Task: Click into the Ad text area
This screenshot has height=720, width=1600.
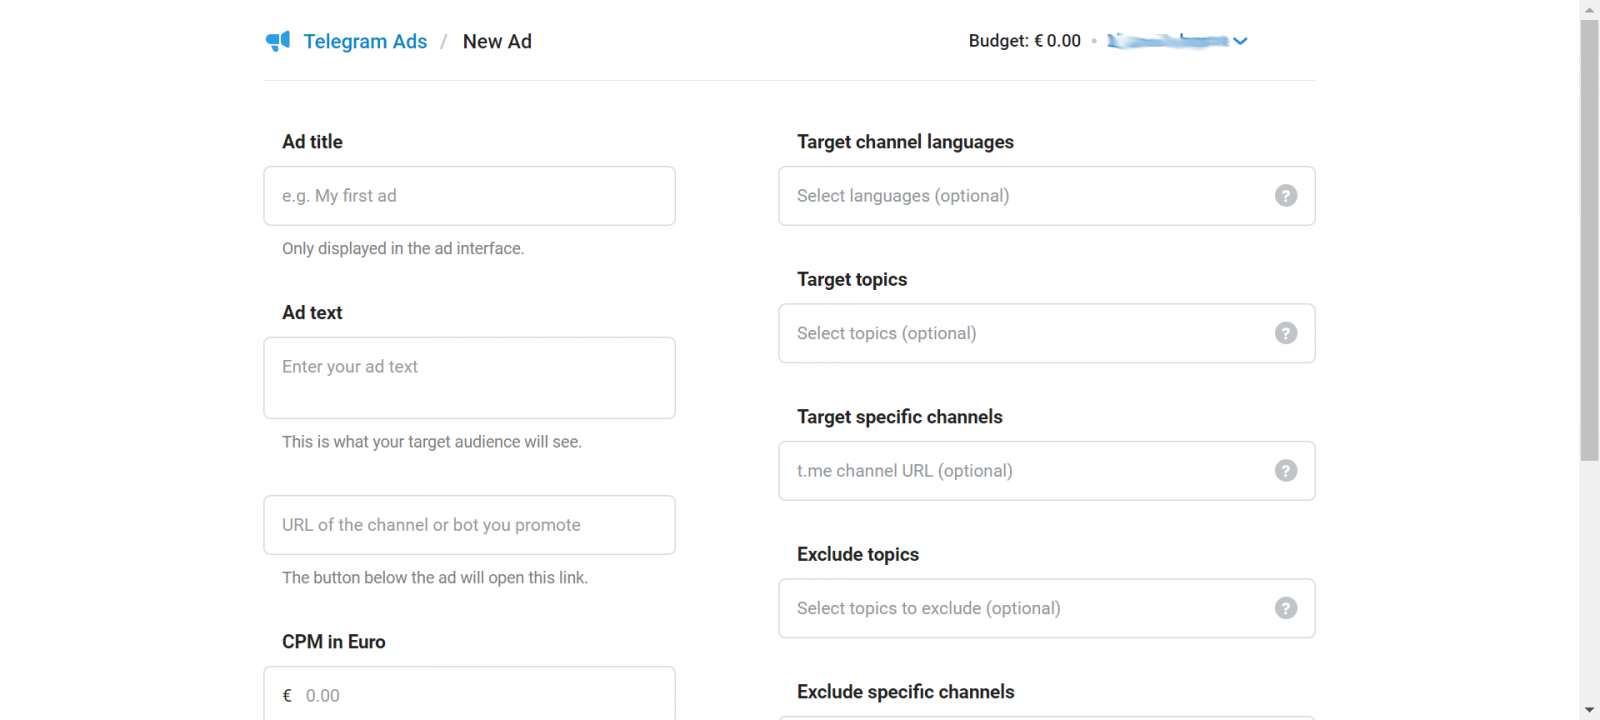Action: tap(469, 377)
